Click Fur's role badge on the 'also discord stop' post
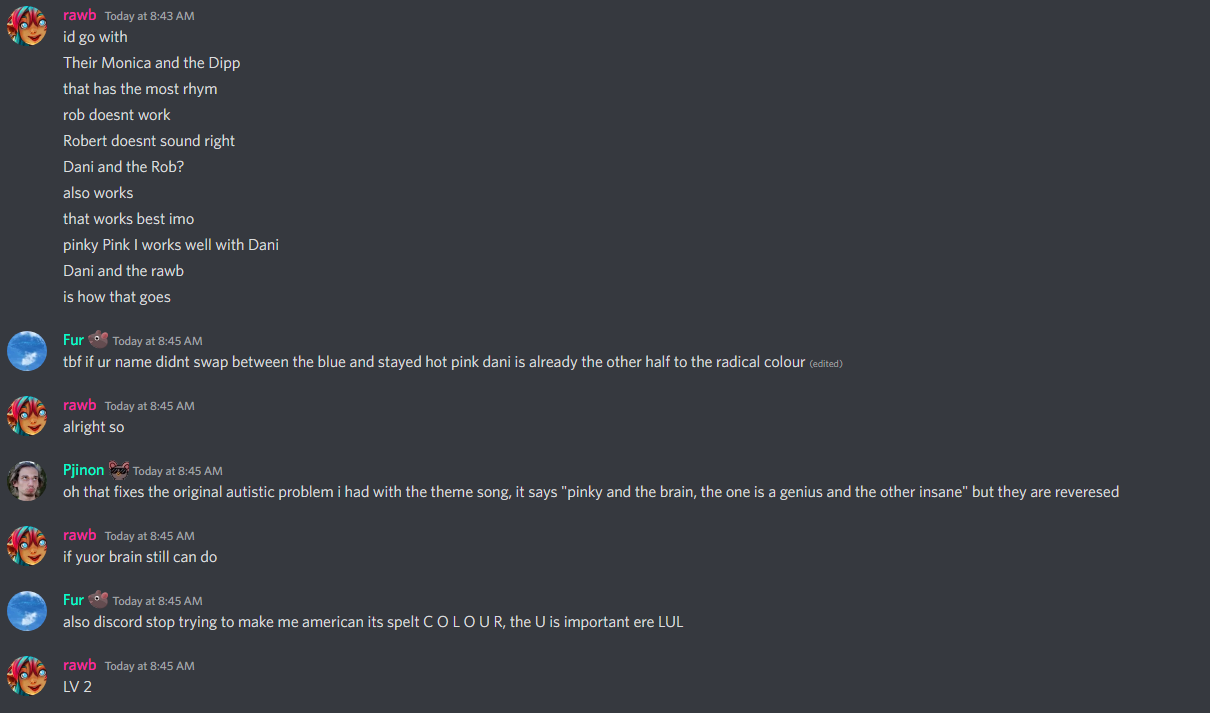The image size is (1210, 713). point(98,599)
